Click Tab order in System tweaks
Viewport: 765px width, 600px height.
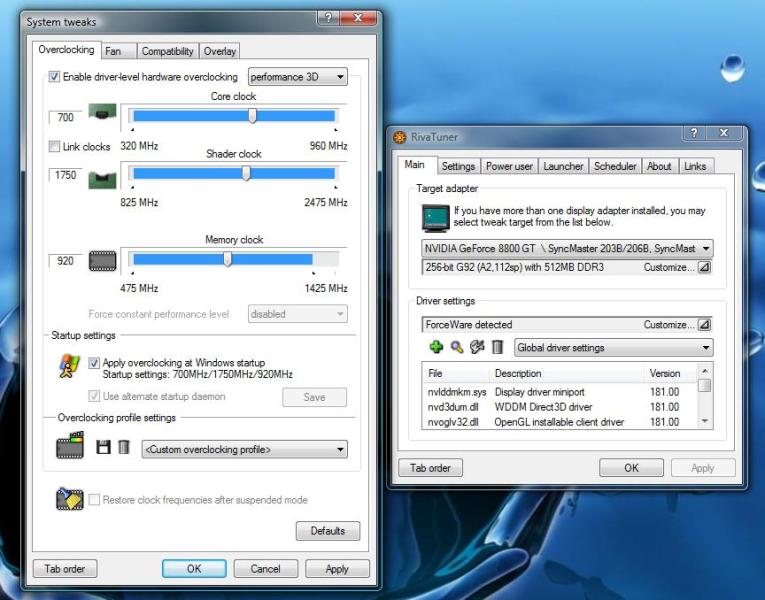pos(65,569)
